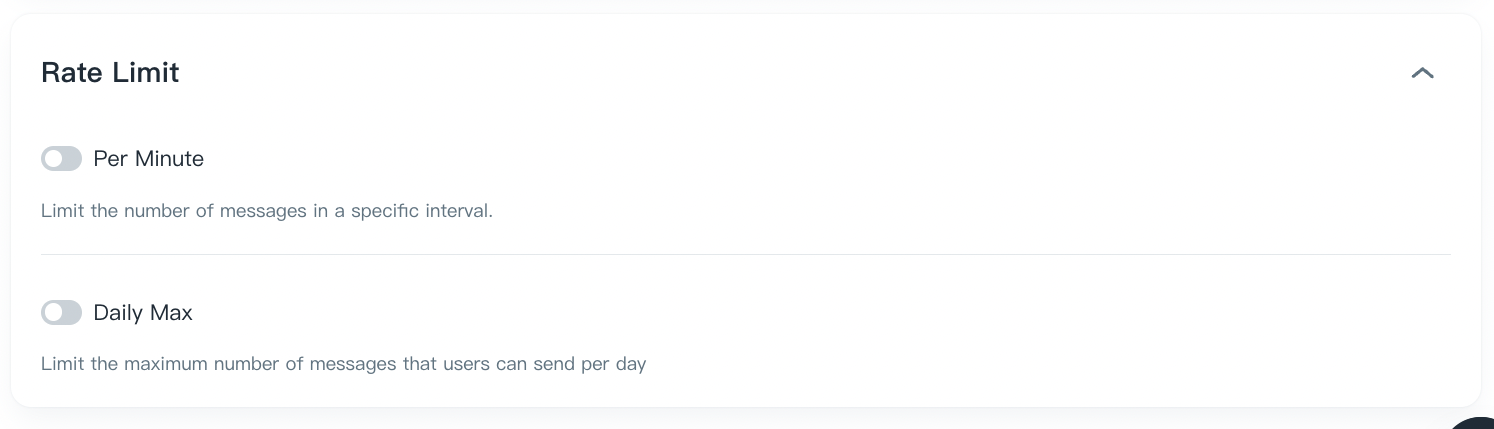Turn on the Daily Max toggle switch

pos(61,313)
